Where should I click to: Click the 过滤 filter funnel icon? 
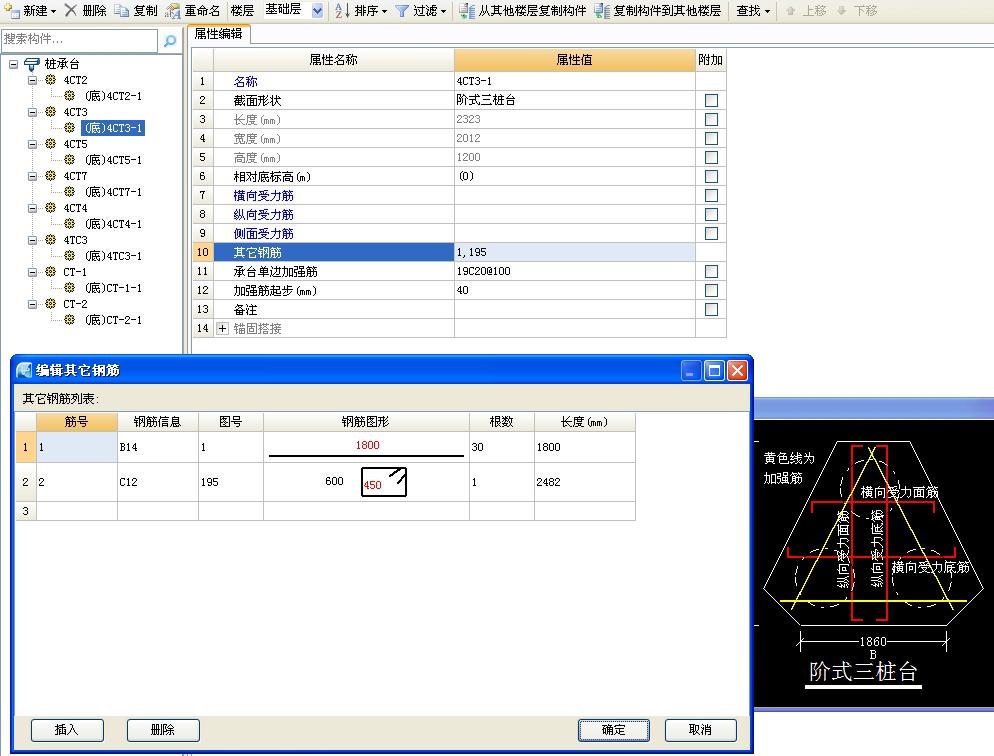tap(401, 11)
